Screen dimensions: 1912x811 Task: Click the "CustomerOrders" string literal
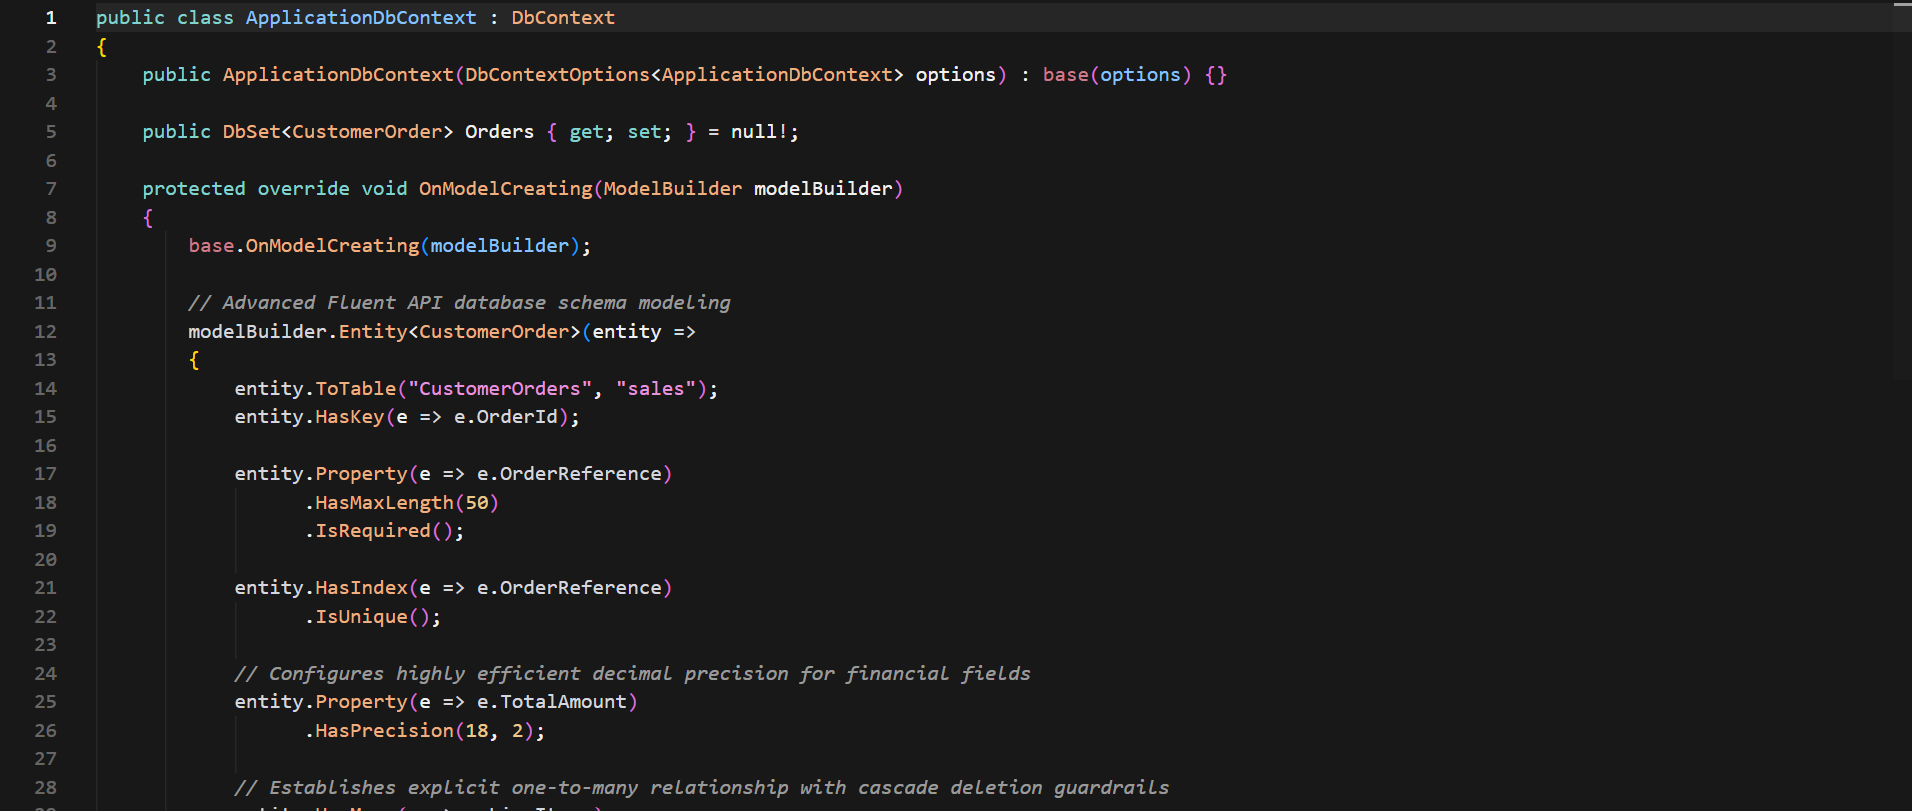coord(500,389)
